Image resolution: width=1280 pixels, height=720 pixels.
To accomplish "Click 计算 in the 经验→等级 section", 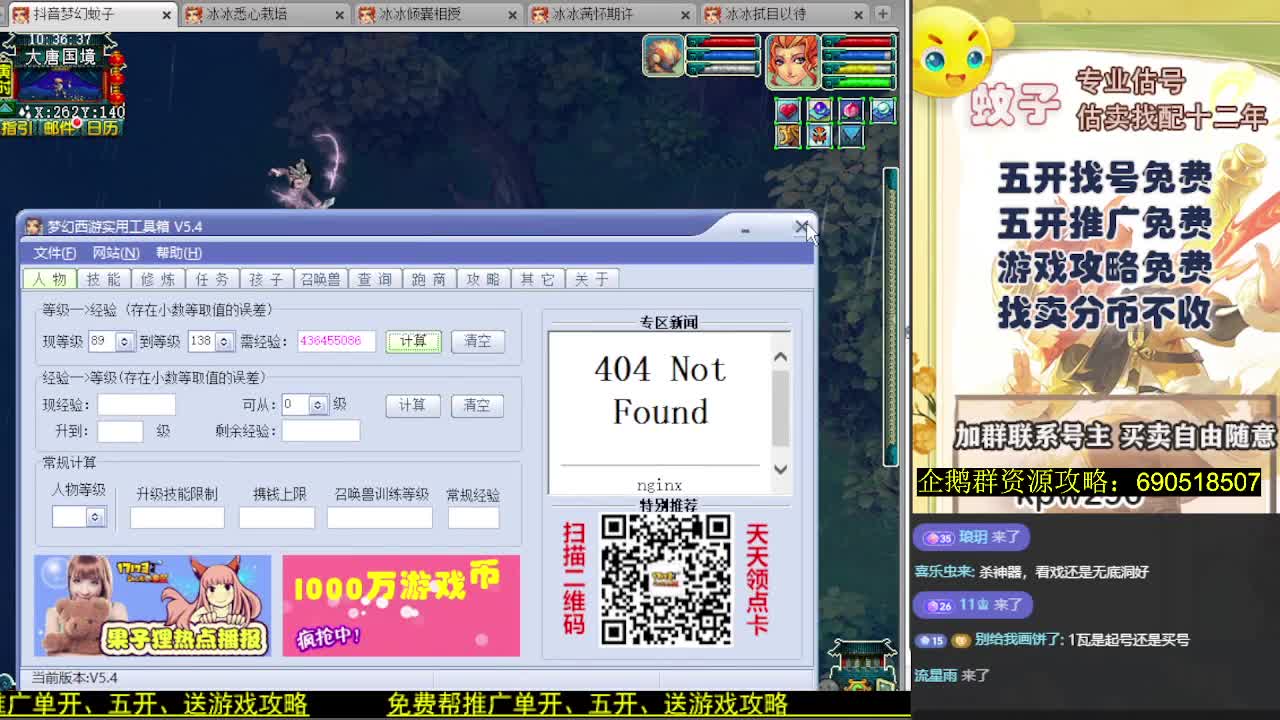I will coord(412,405).
